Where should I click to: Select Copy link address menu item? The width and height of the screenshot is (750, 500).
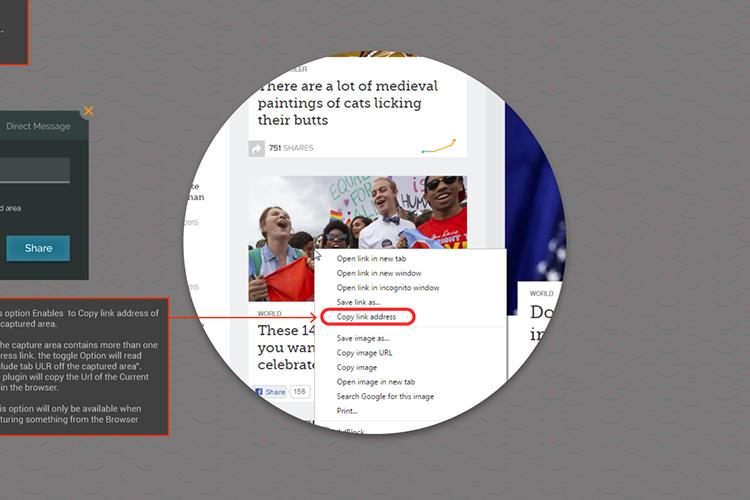(x=366, y=317)
